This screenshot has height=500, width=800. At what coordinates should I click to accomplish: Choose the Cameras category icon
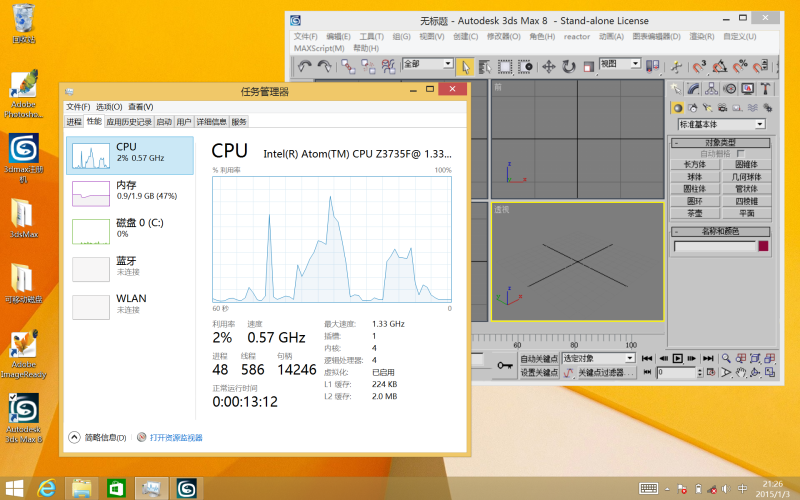tap(720, 108)
